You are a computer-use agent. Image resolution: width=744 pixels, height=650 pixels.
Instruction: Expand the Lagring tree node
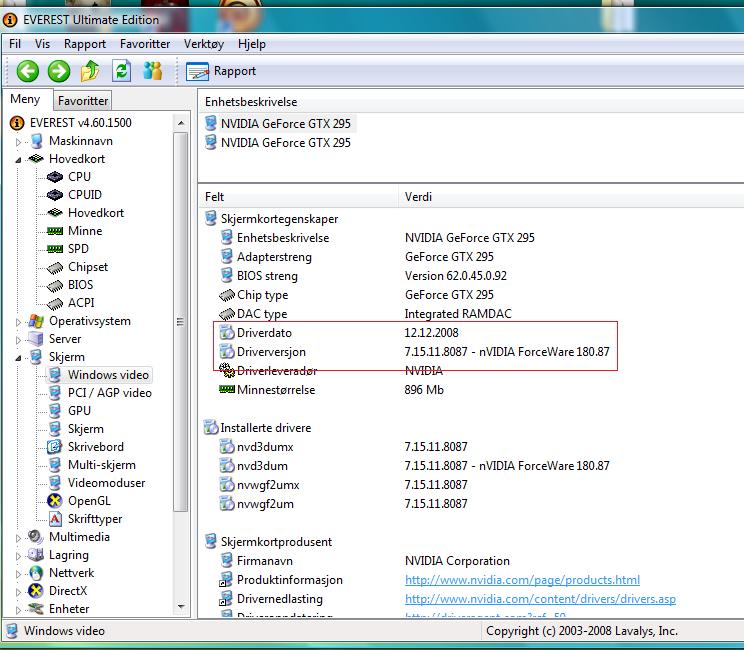19,556
